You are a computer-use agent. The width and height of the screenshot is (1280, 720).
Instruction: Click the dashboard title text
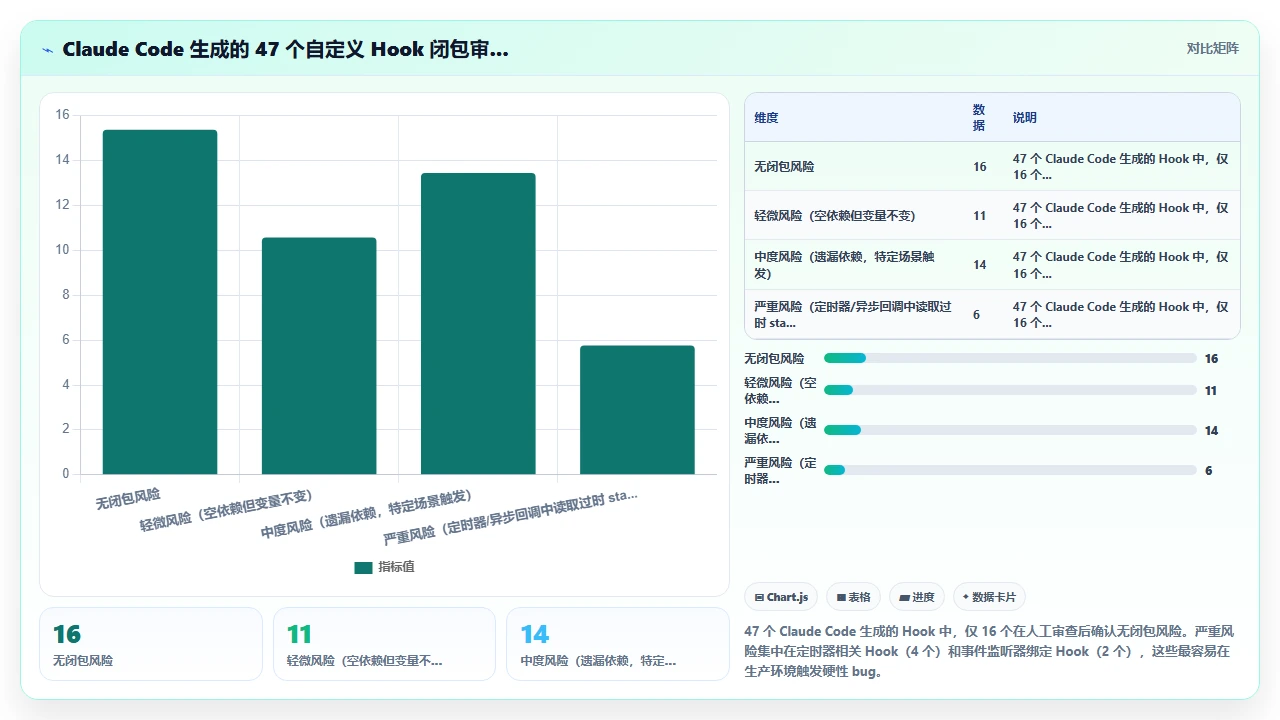point(285,49)
